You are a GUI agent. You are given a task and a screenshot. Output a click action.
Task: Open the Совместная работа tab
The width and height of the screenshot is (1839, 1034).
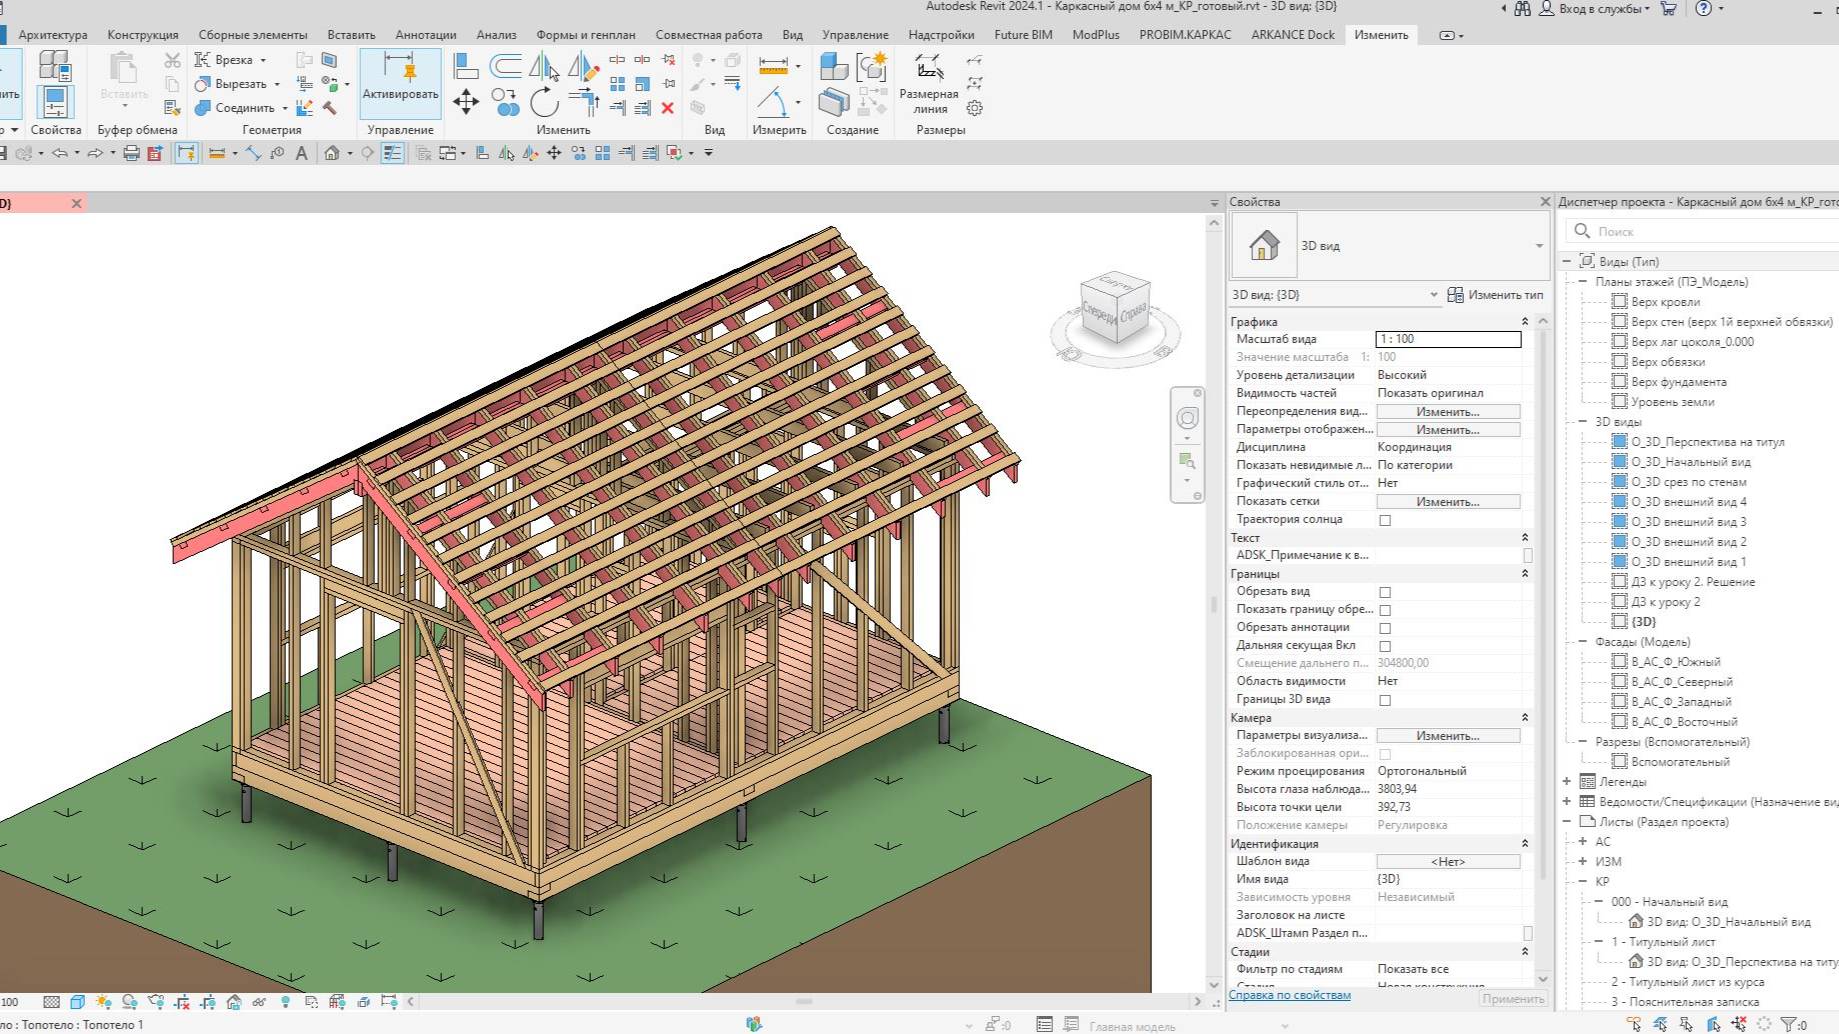pos(709,33)
